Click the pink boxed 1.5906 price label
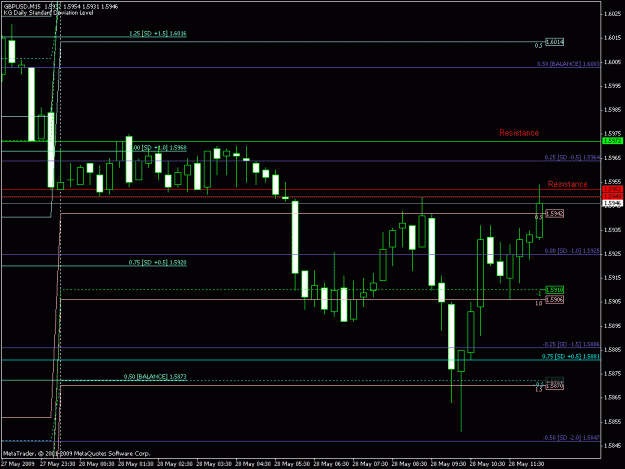Image resolution: width=625 pixels, height=469 pixels. 554,300
